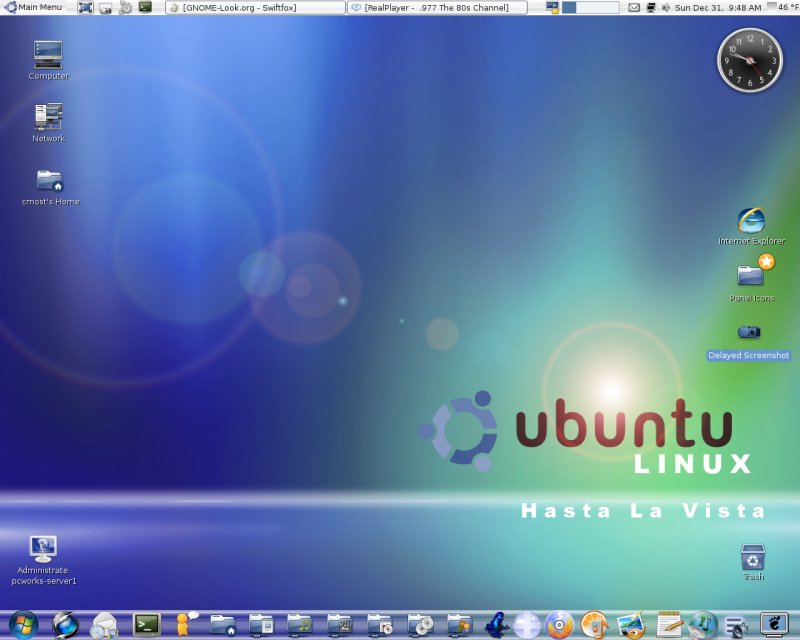Launch the music note globe icon in the dock
This screenshot has height=640, width=800.
click(703, 625)
